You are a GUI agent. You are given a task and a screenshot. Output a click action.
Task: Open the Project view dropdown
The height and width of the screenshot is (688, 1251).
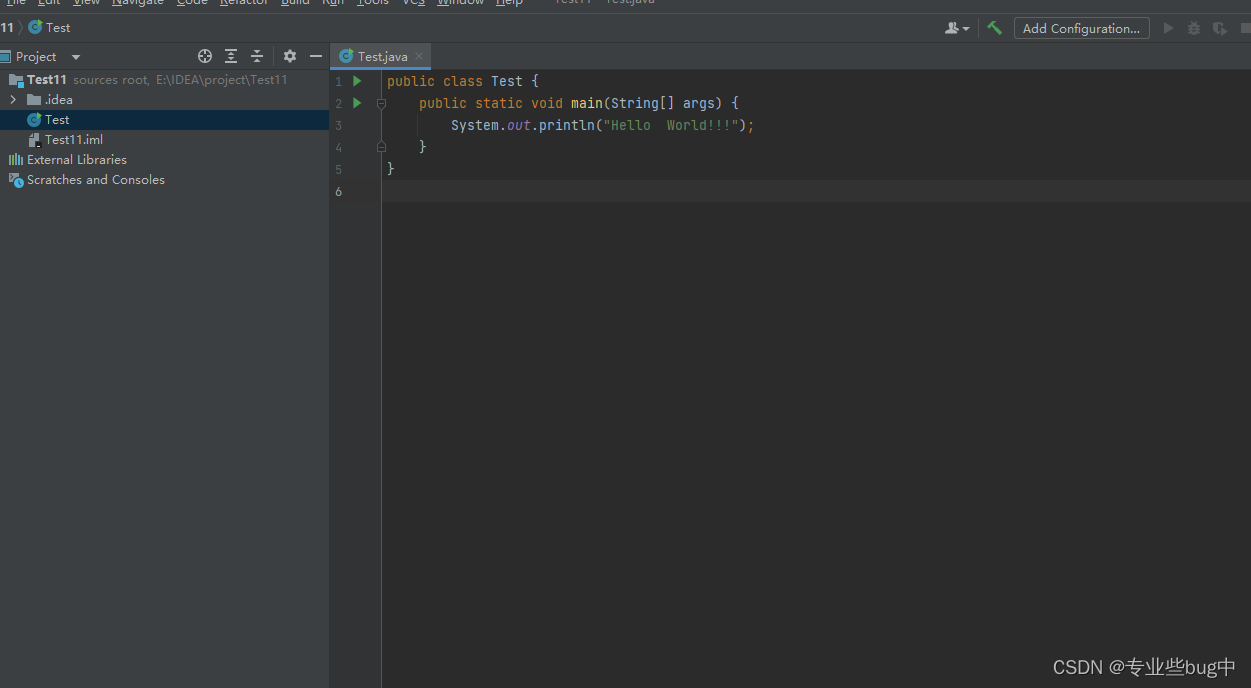pos(76,58)
